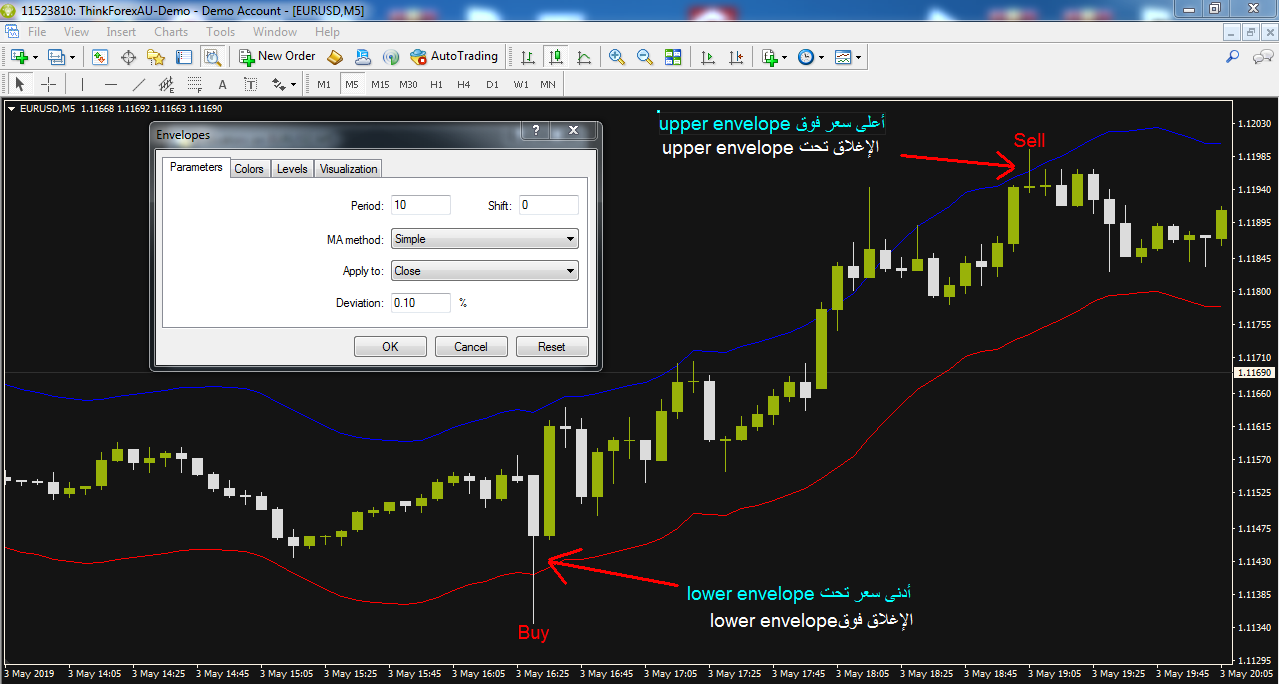The height and width of the screenshot is (684, 1279).
Task: Click the Deviation input field
Action: click(420, 302)
